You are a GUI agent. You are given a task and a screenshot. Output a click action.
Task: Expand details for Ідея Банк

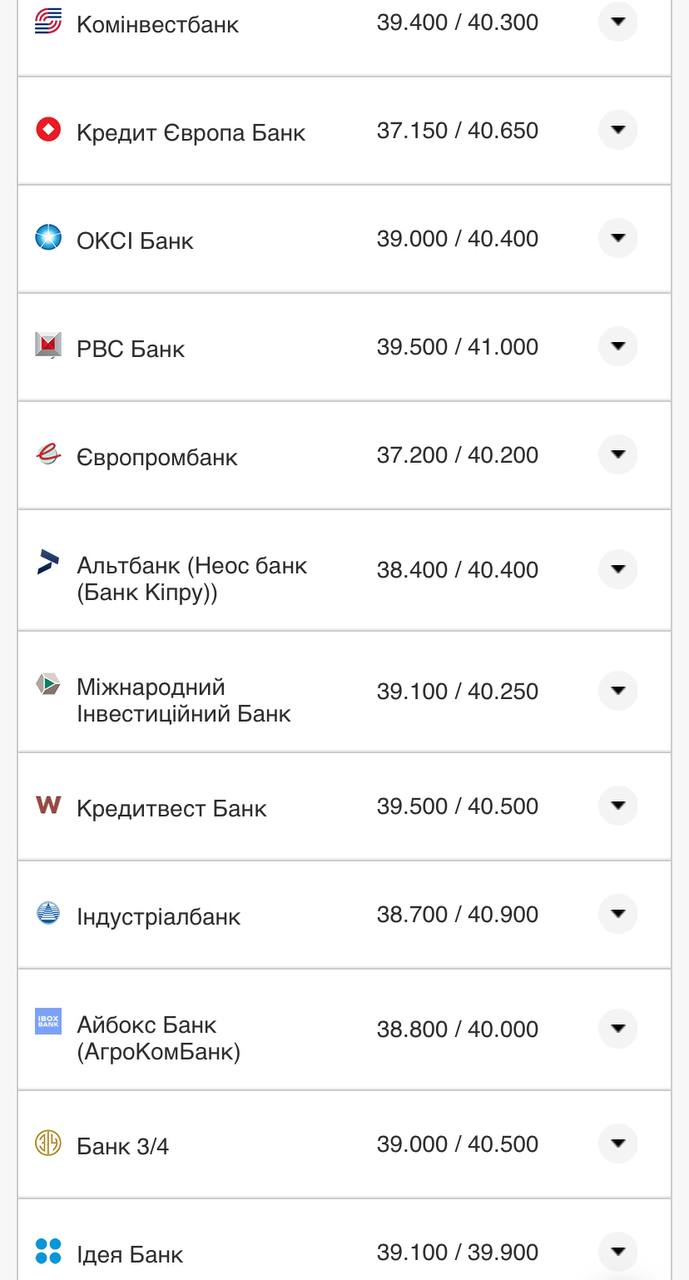pyautogui.click(x=618, y=1252)
